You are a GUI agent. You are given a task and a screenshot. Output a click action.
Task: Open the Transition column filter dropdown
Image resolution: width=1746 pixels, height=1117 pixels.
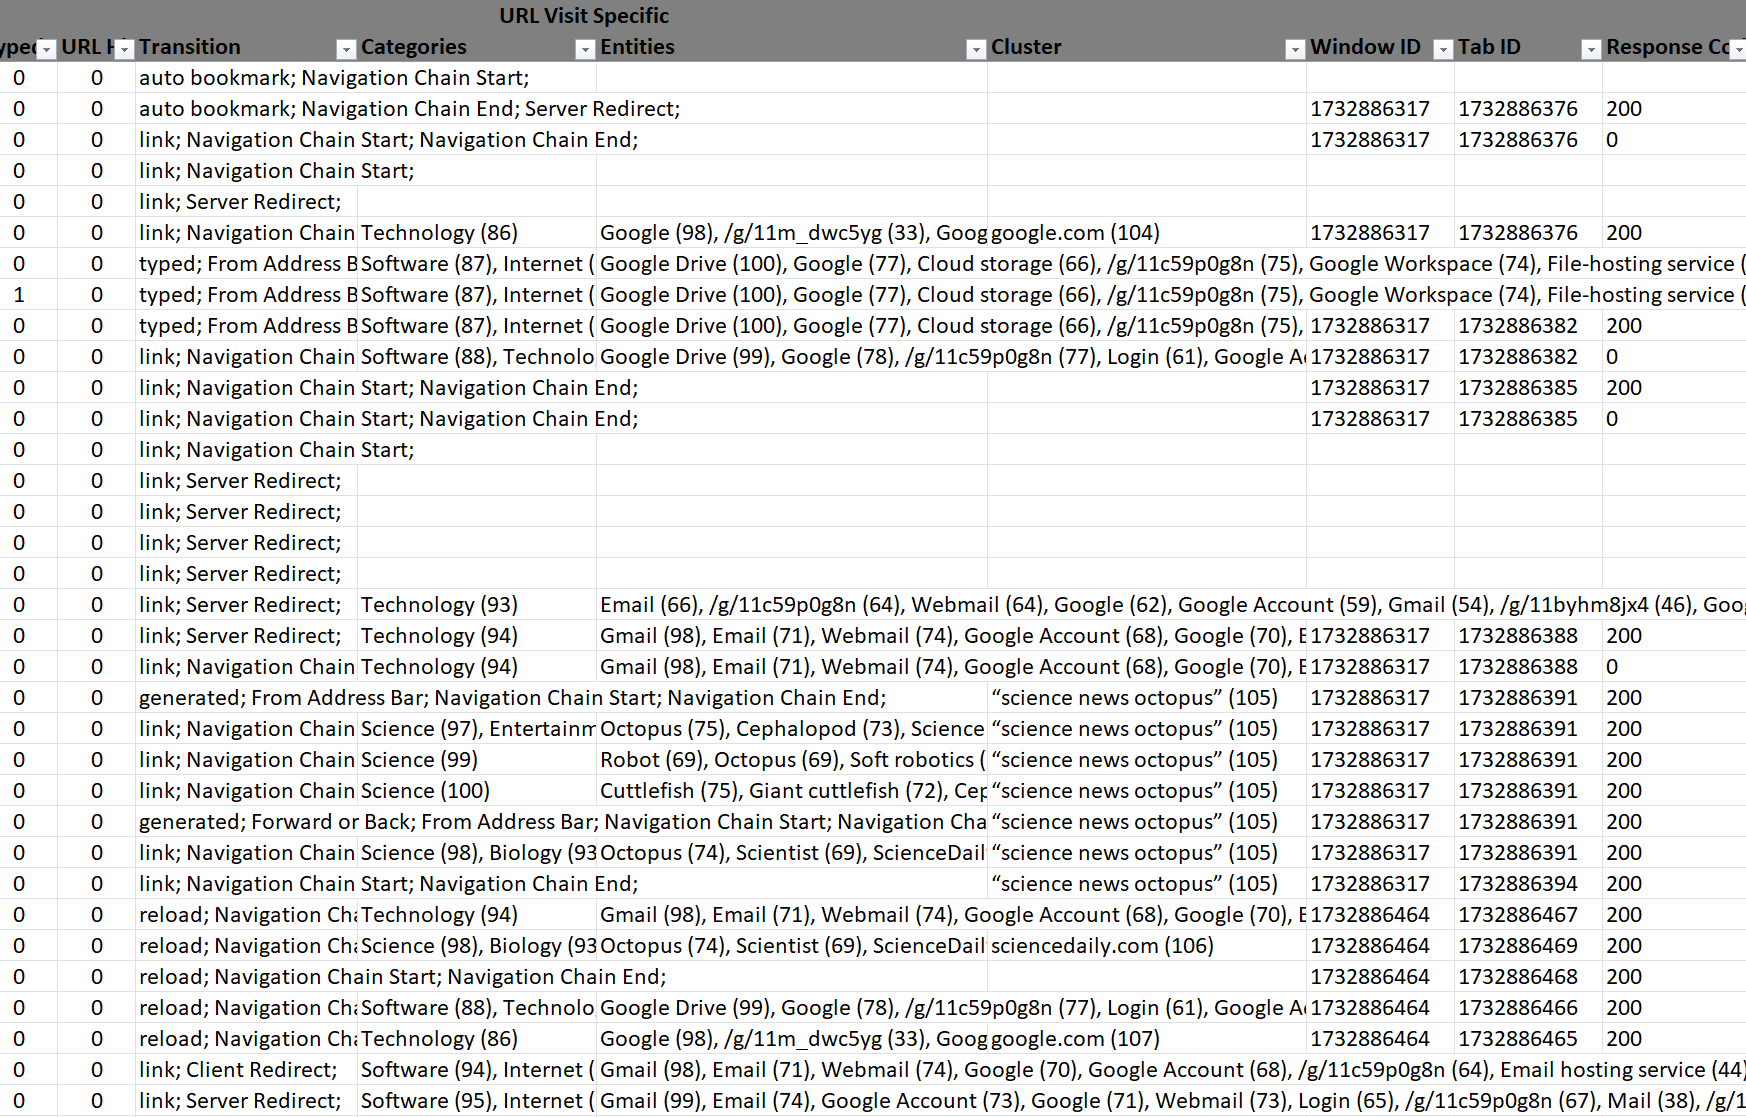tap(346, 49)
